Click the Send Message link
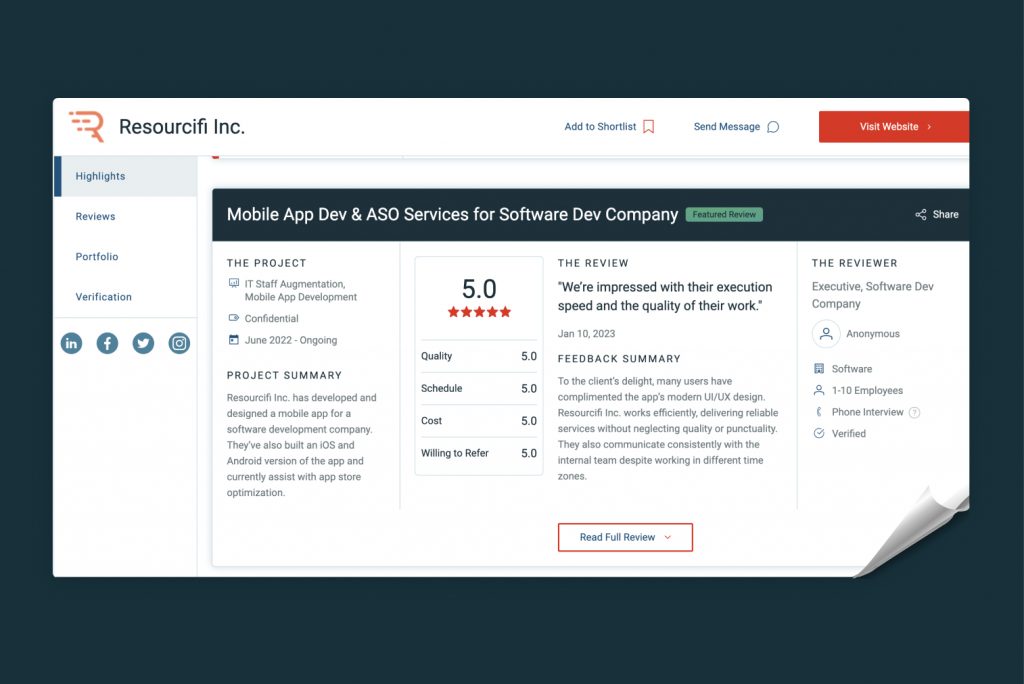Viewport: 1024px width, 684px height. [727, 127]
